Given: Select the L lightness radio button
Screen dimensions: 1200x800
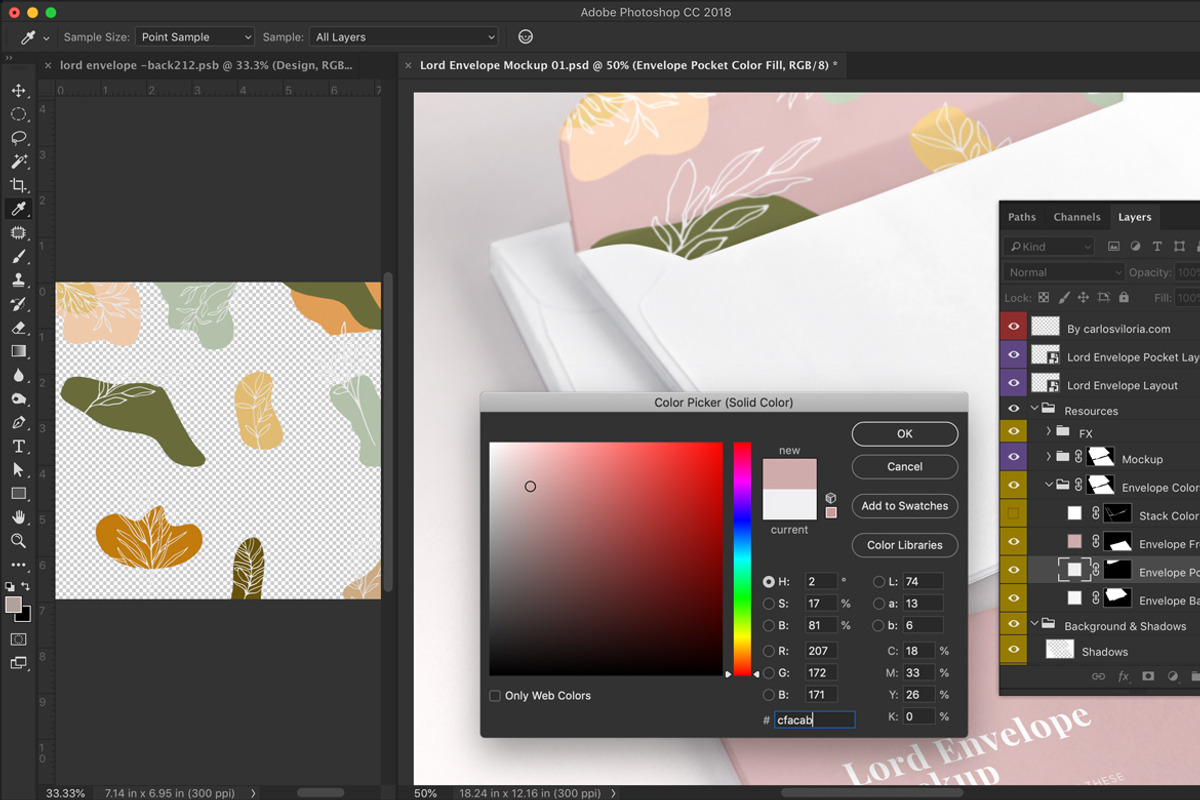Looking at the screenshot, I should [879, 581].
